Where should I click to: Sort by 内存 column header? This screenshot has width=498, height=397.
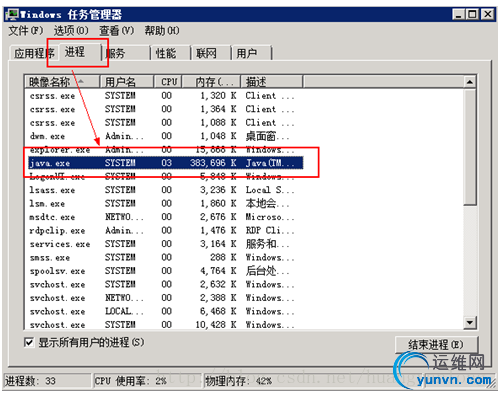211,82
